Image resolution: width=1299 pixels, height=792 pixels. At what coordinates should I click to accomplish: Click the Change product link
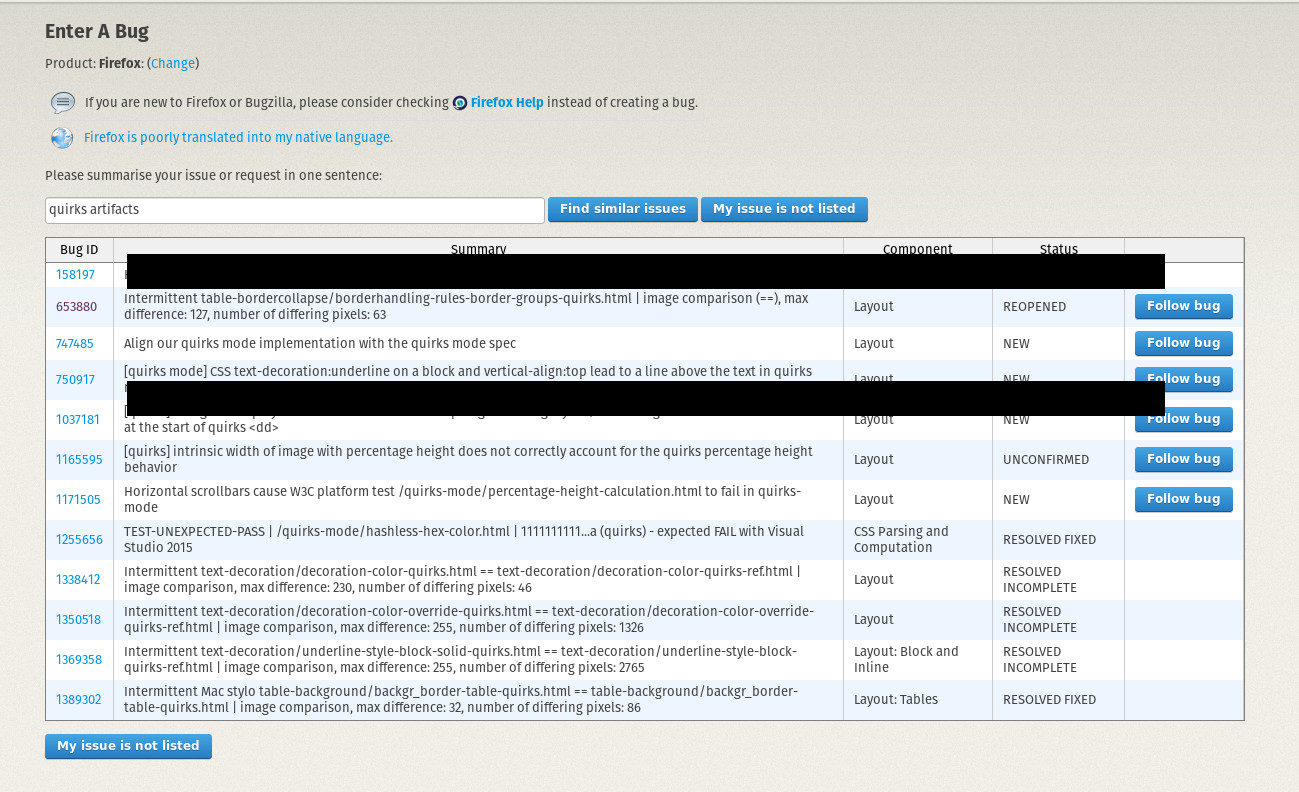coord(173,63)
